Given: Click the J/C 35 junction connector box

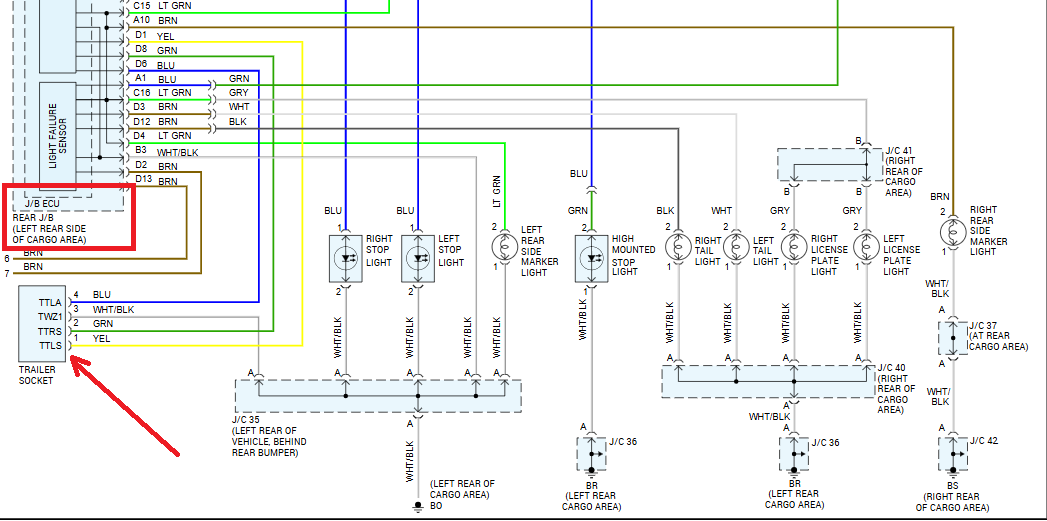Looking at the screenshot, I should 378,395.
